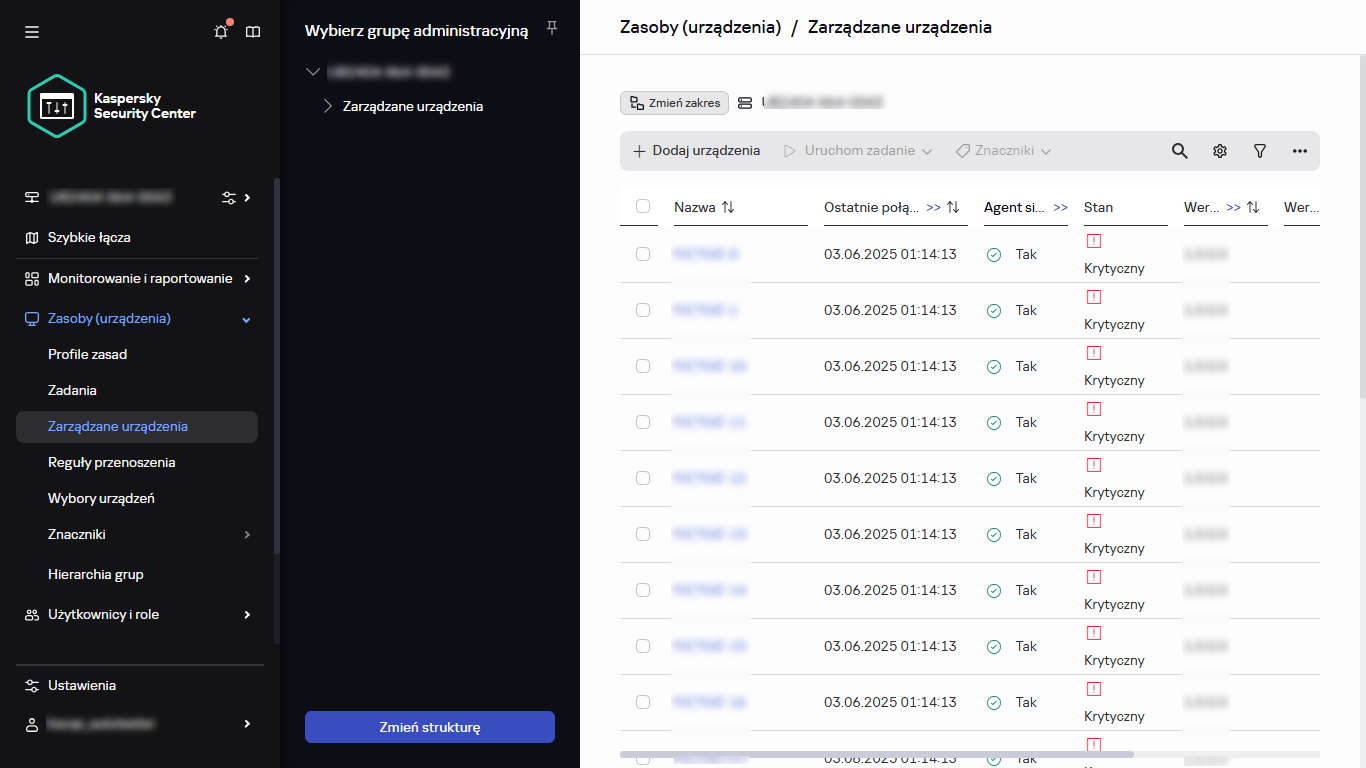The height and width of the screenshot is (768, 1366).
Task: Expand the Użytkownicy i role sidebar section
Action: click(x=103, y=614)
